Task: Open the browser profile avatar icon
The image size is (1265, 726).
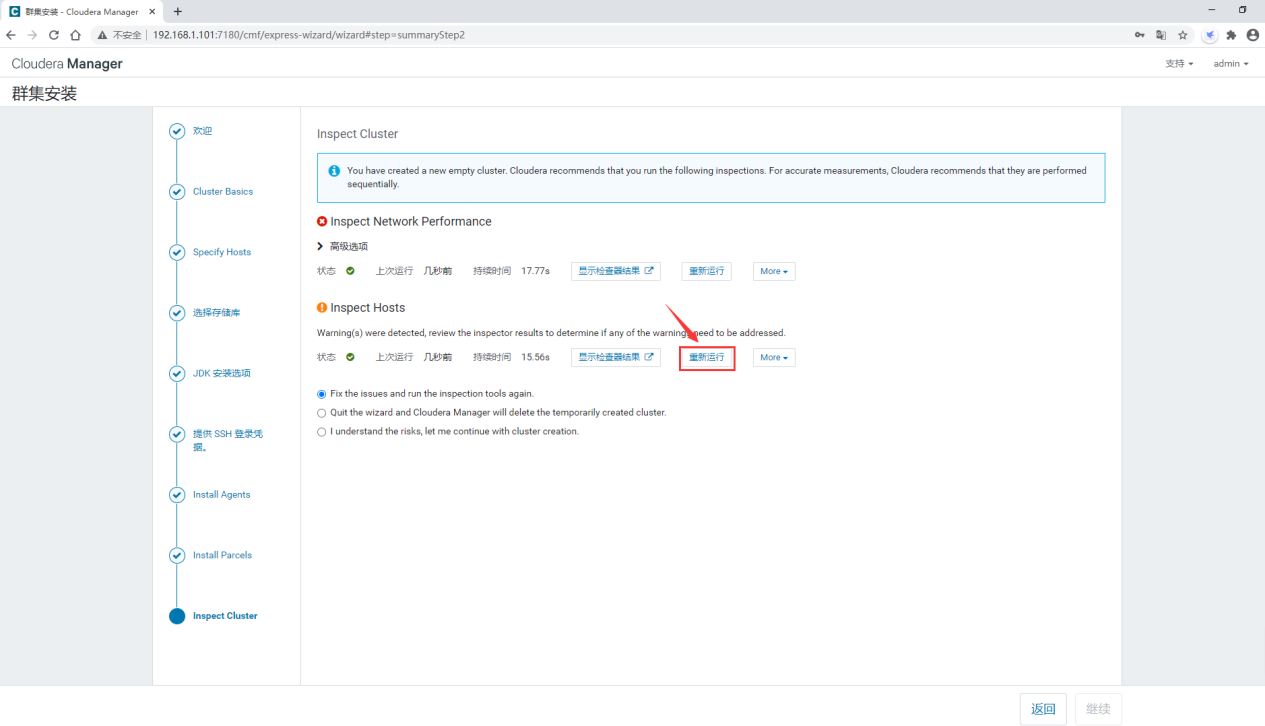Action: pyautogui.click(x=1251, y=35)
